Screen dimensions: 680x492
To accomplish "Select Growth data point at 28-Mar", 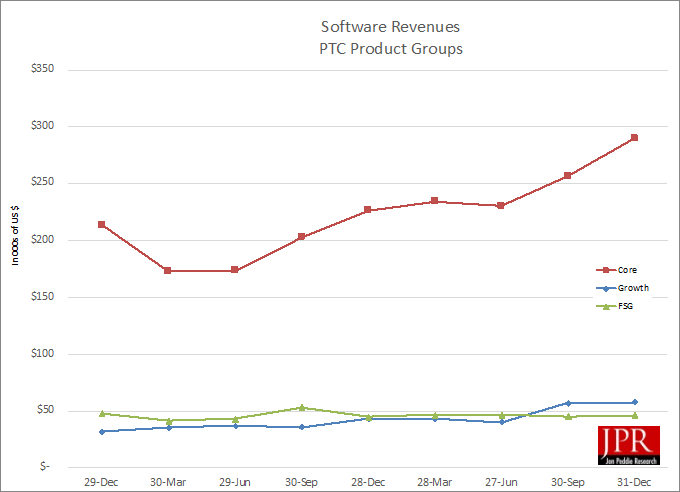I will point(435,419).
